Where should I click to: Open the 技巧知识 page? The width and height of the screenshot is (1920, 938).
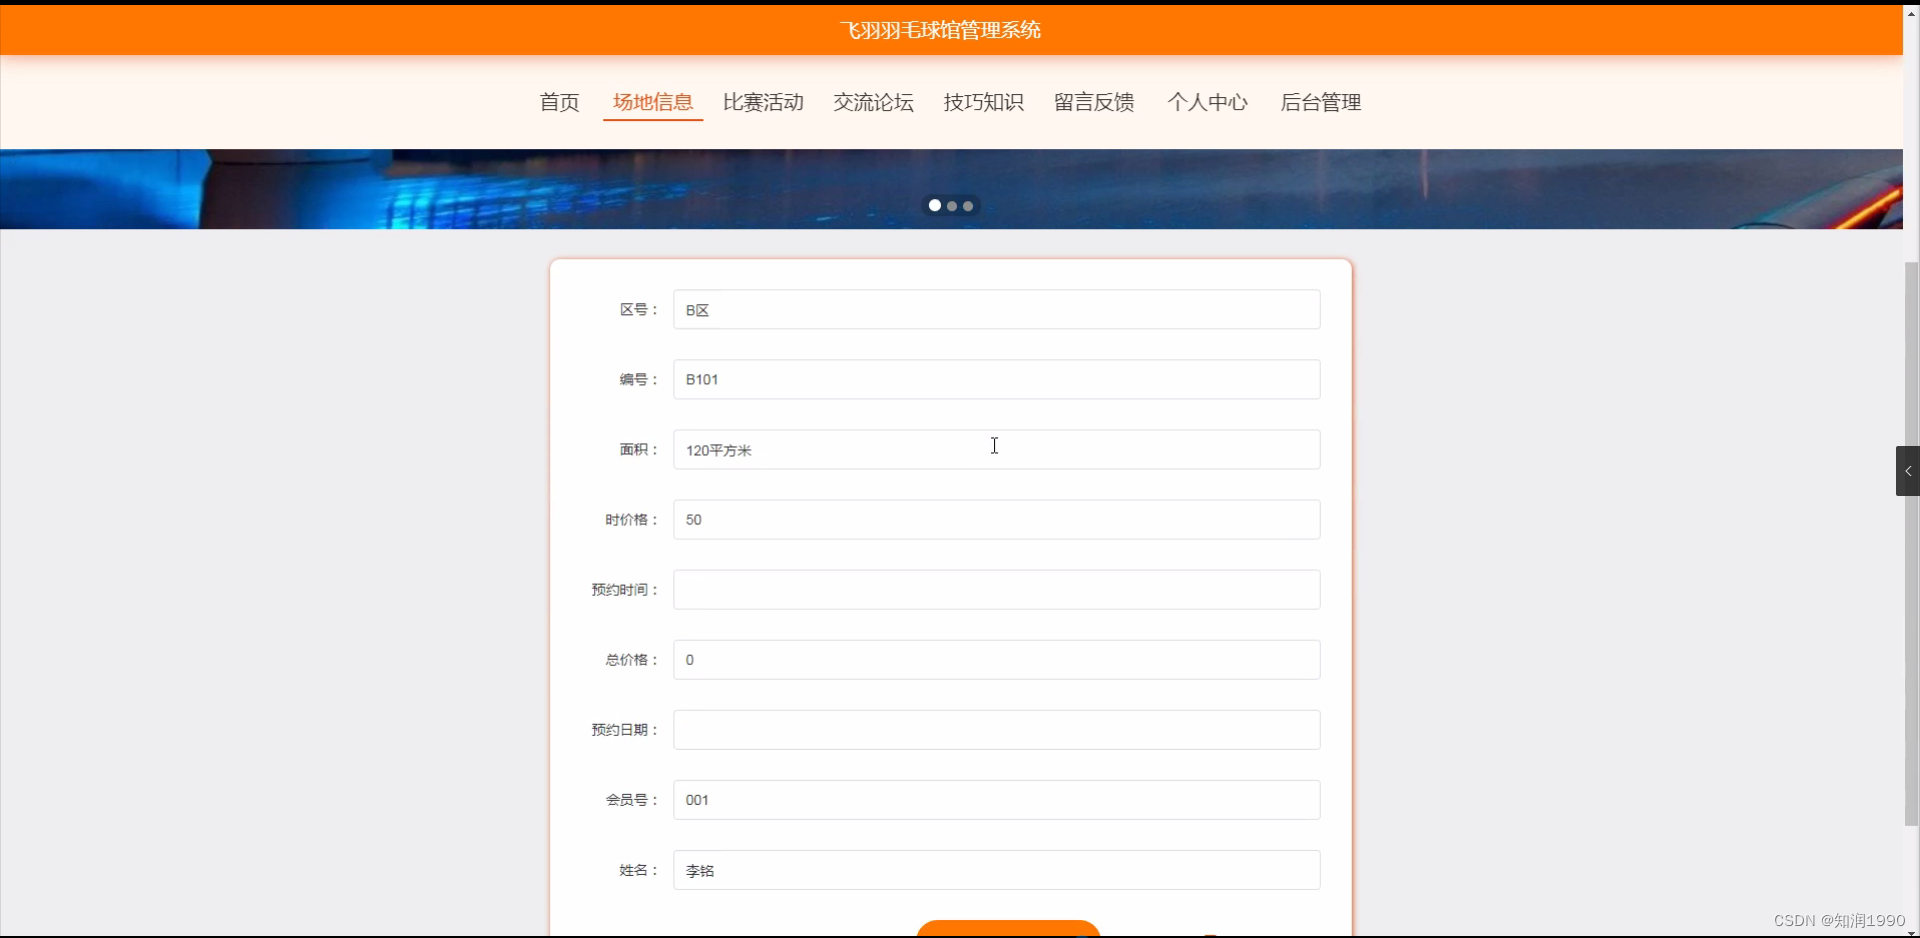coord(983,102)
